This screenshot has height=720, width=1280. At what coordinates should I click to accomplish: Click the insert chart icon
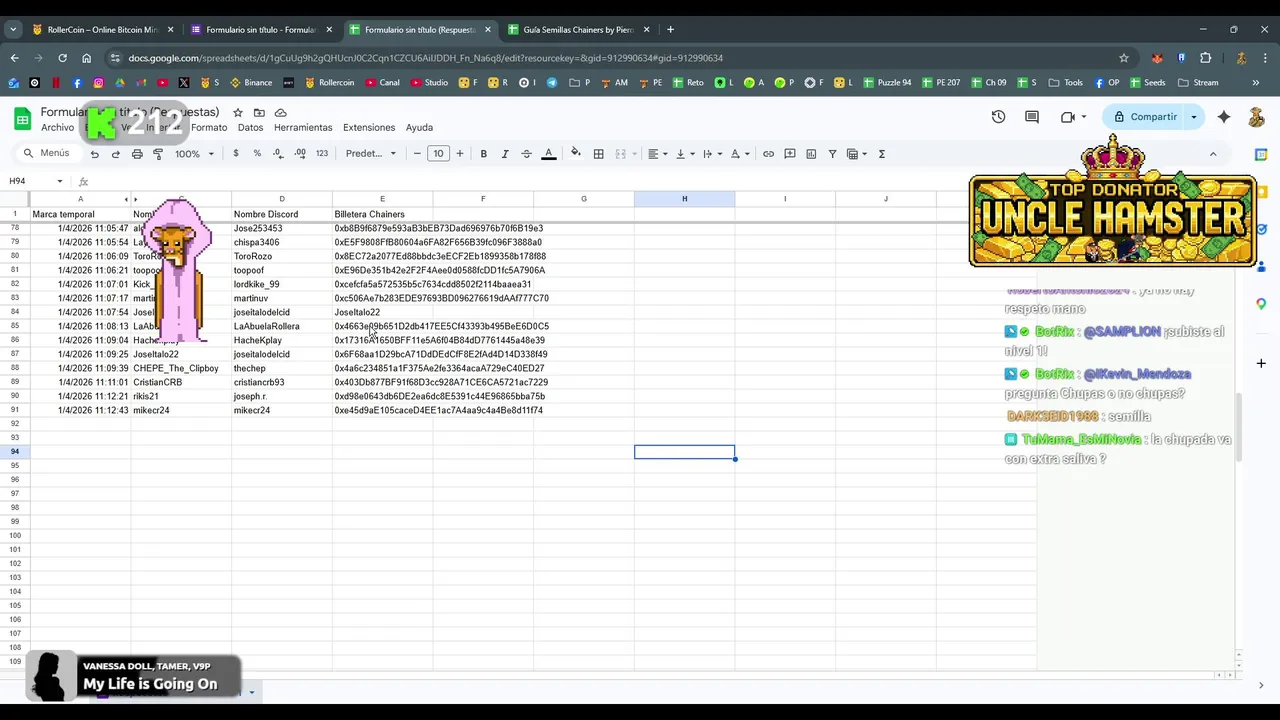pyautogui.click(x=811, y=154)
